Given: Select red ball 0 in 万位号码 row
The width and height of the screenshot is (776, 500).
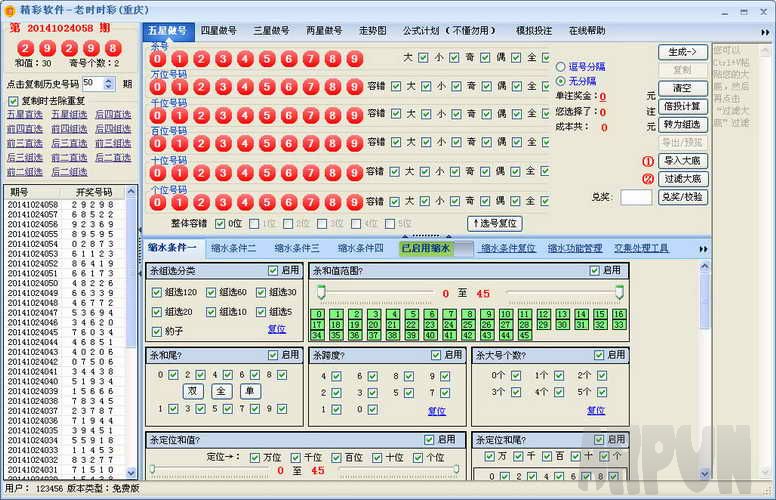Looking at the screenshot, I should [x=157, y=87].
